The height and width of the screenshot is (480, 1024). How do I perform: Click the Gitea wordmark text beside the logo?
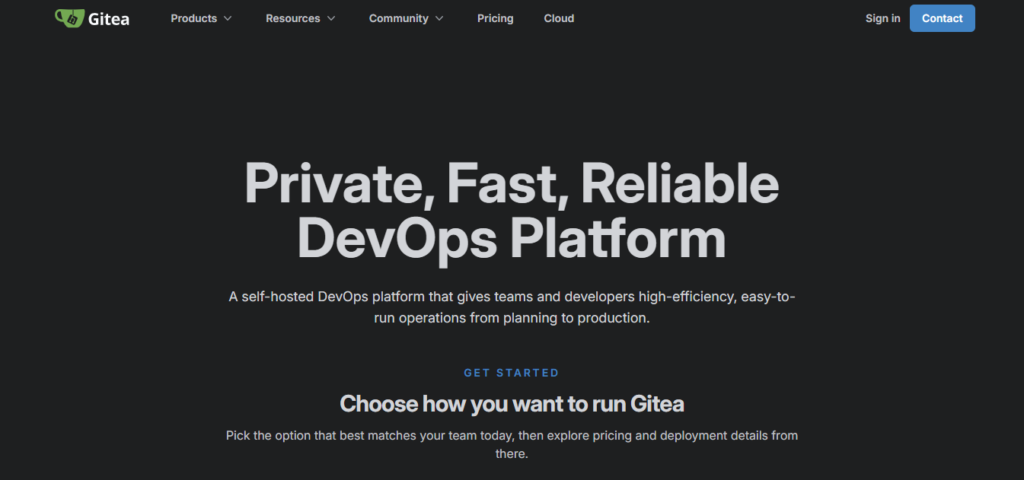(108, 19)
